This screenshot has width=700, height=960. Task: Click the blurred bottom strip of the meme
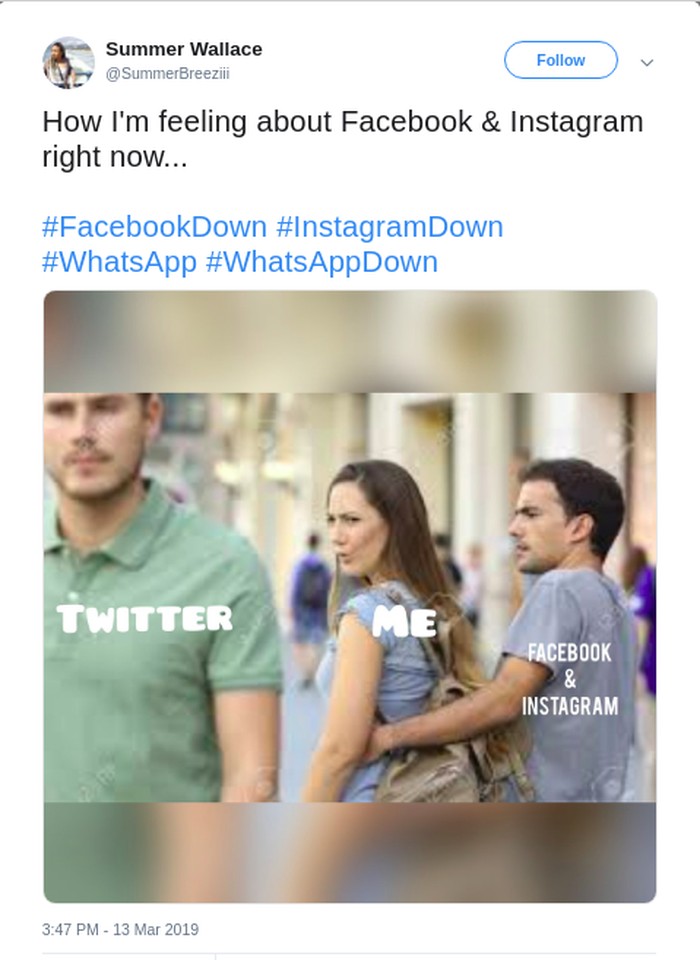(350, 852)
